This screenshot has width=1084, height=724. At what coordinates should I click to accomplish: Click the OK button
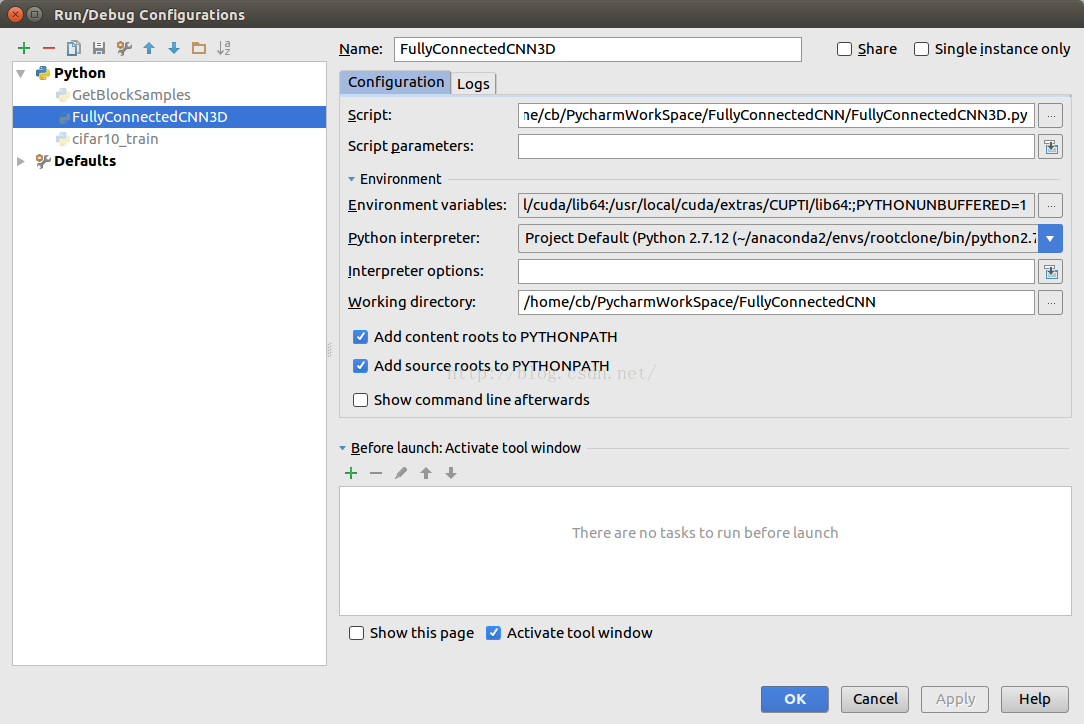tap(795, 699)
